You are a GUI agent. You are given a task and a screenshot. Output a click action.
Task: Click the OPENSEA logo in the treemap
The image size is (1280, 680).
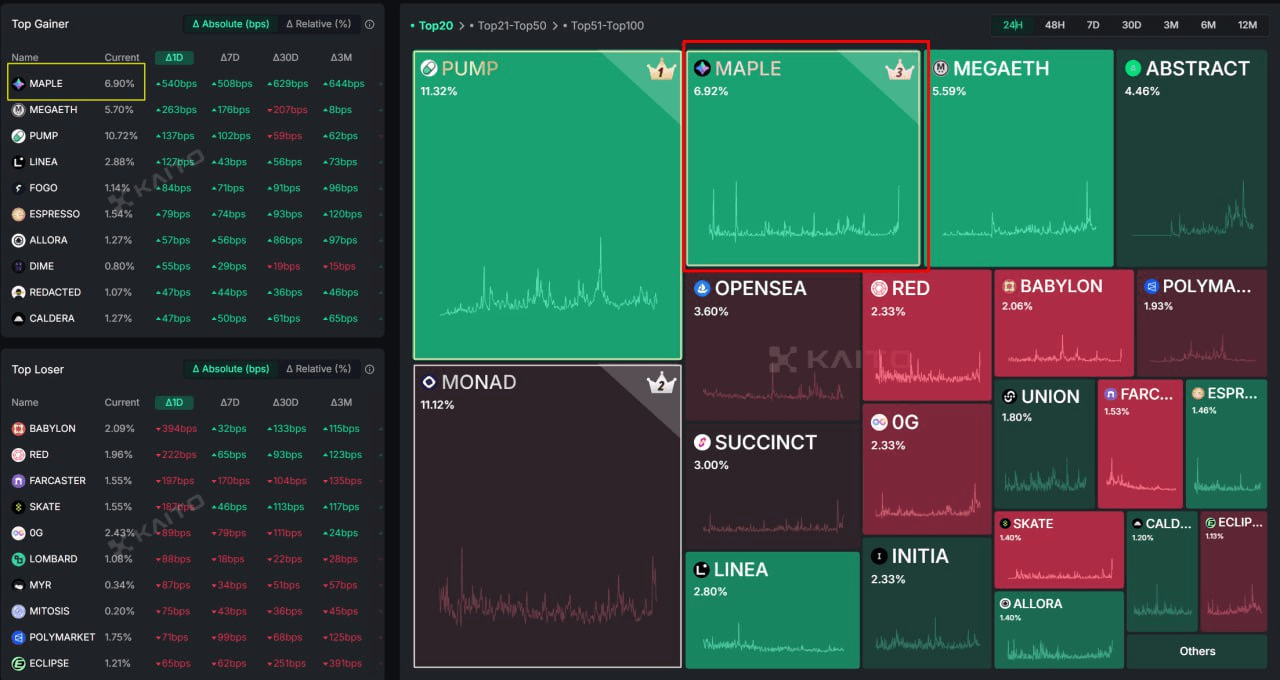point(702,288)
